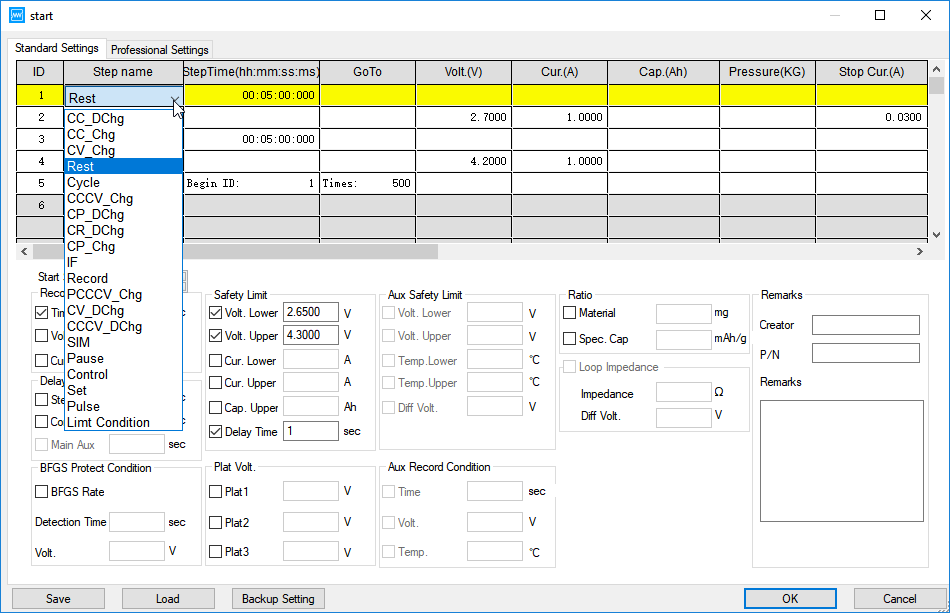Select CC_DChg from step name list
950x613 pixels.
click(x=123, y=119)
